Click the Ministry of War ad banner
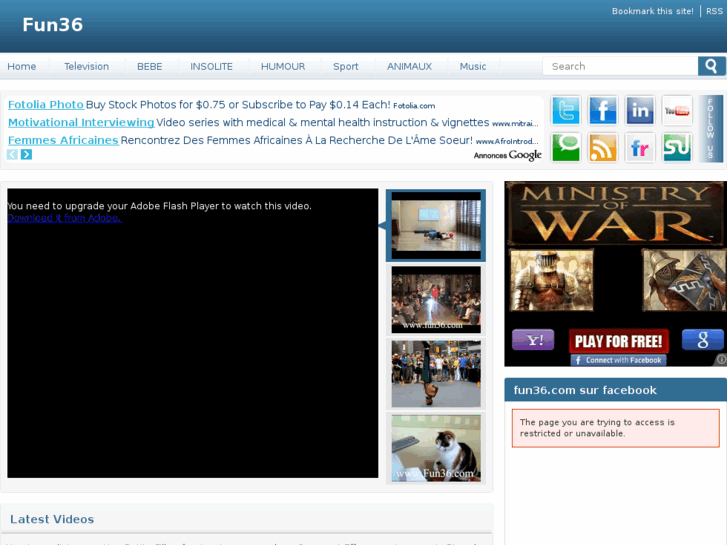The height and width of the screenshot is (545, 727). (x=616, y=274)
